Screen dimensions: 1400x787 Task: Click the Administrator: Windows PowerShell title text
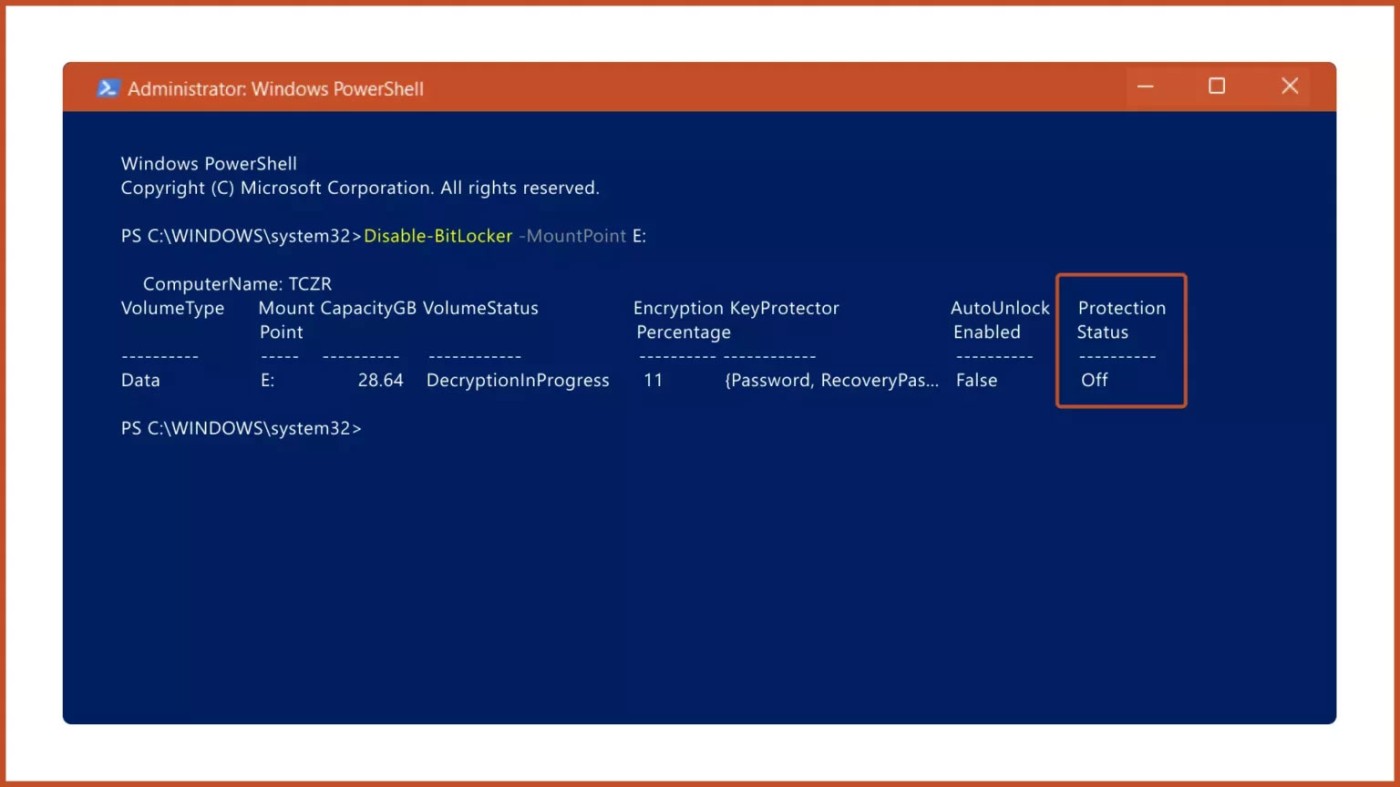(275, 89)
